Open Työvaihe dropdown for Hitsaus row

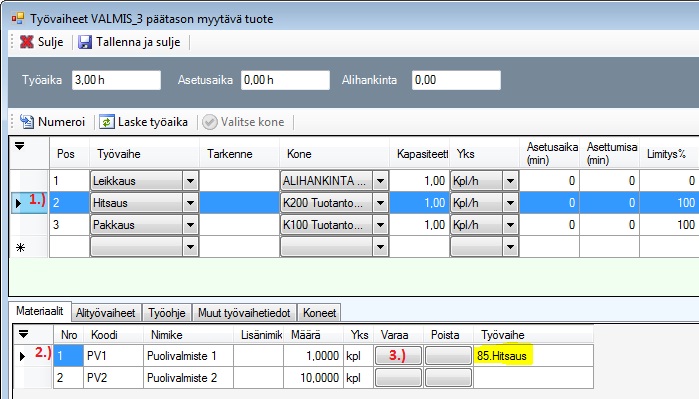[190, 203]
